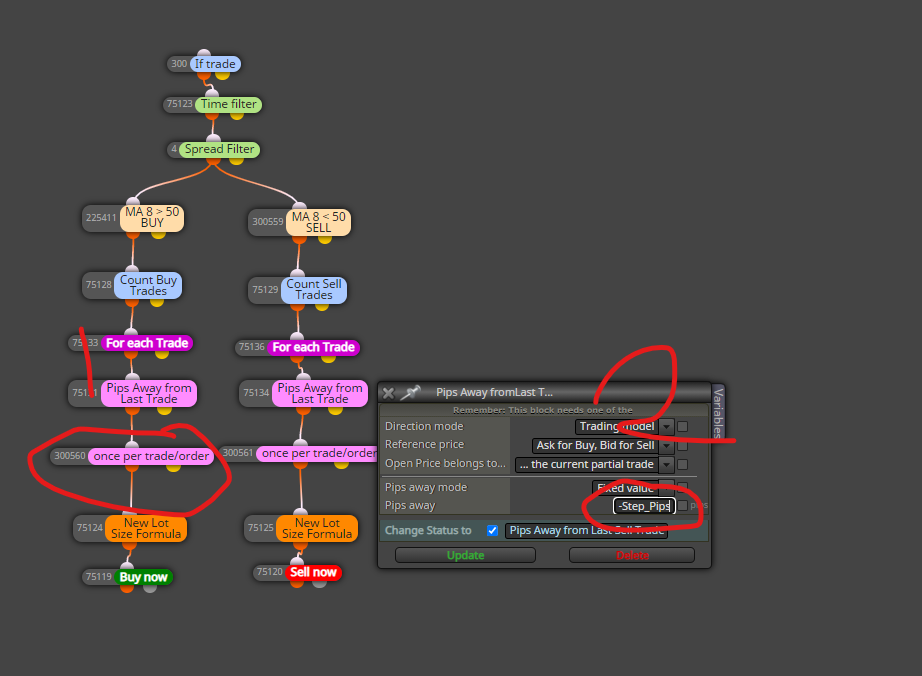The width and height of the screenshot is (922, 676).
Task: Click the 75128 ID tag
Action: pos(99,285)
